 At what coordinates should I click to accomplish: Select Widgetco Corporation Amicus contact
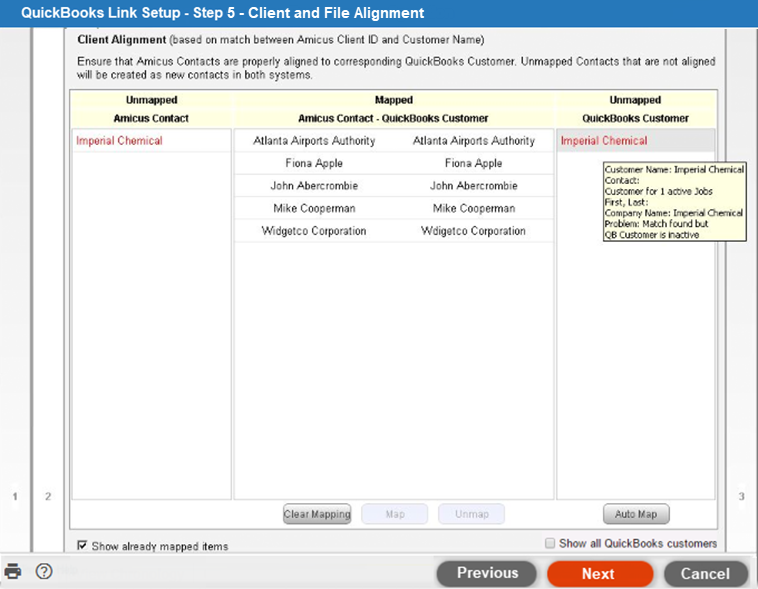pos(314,231)
